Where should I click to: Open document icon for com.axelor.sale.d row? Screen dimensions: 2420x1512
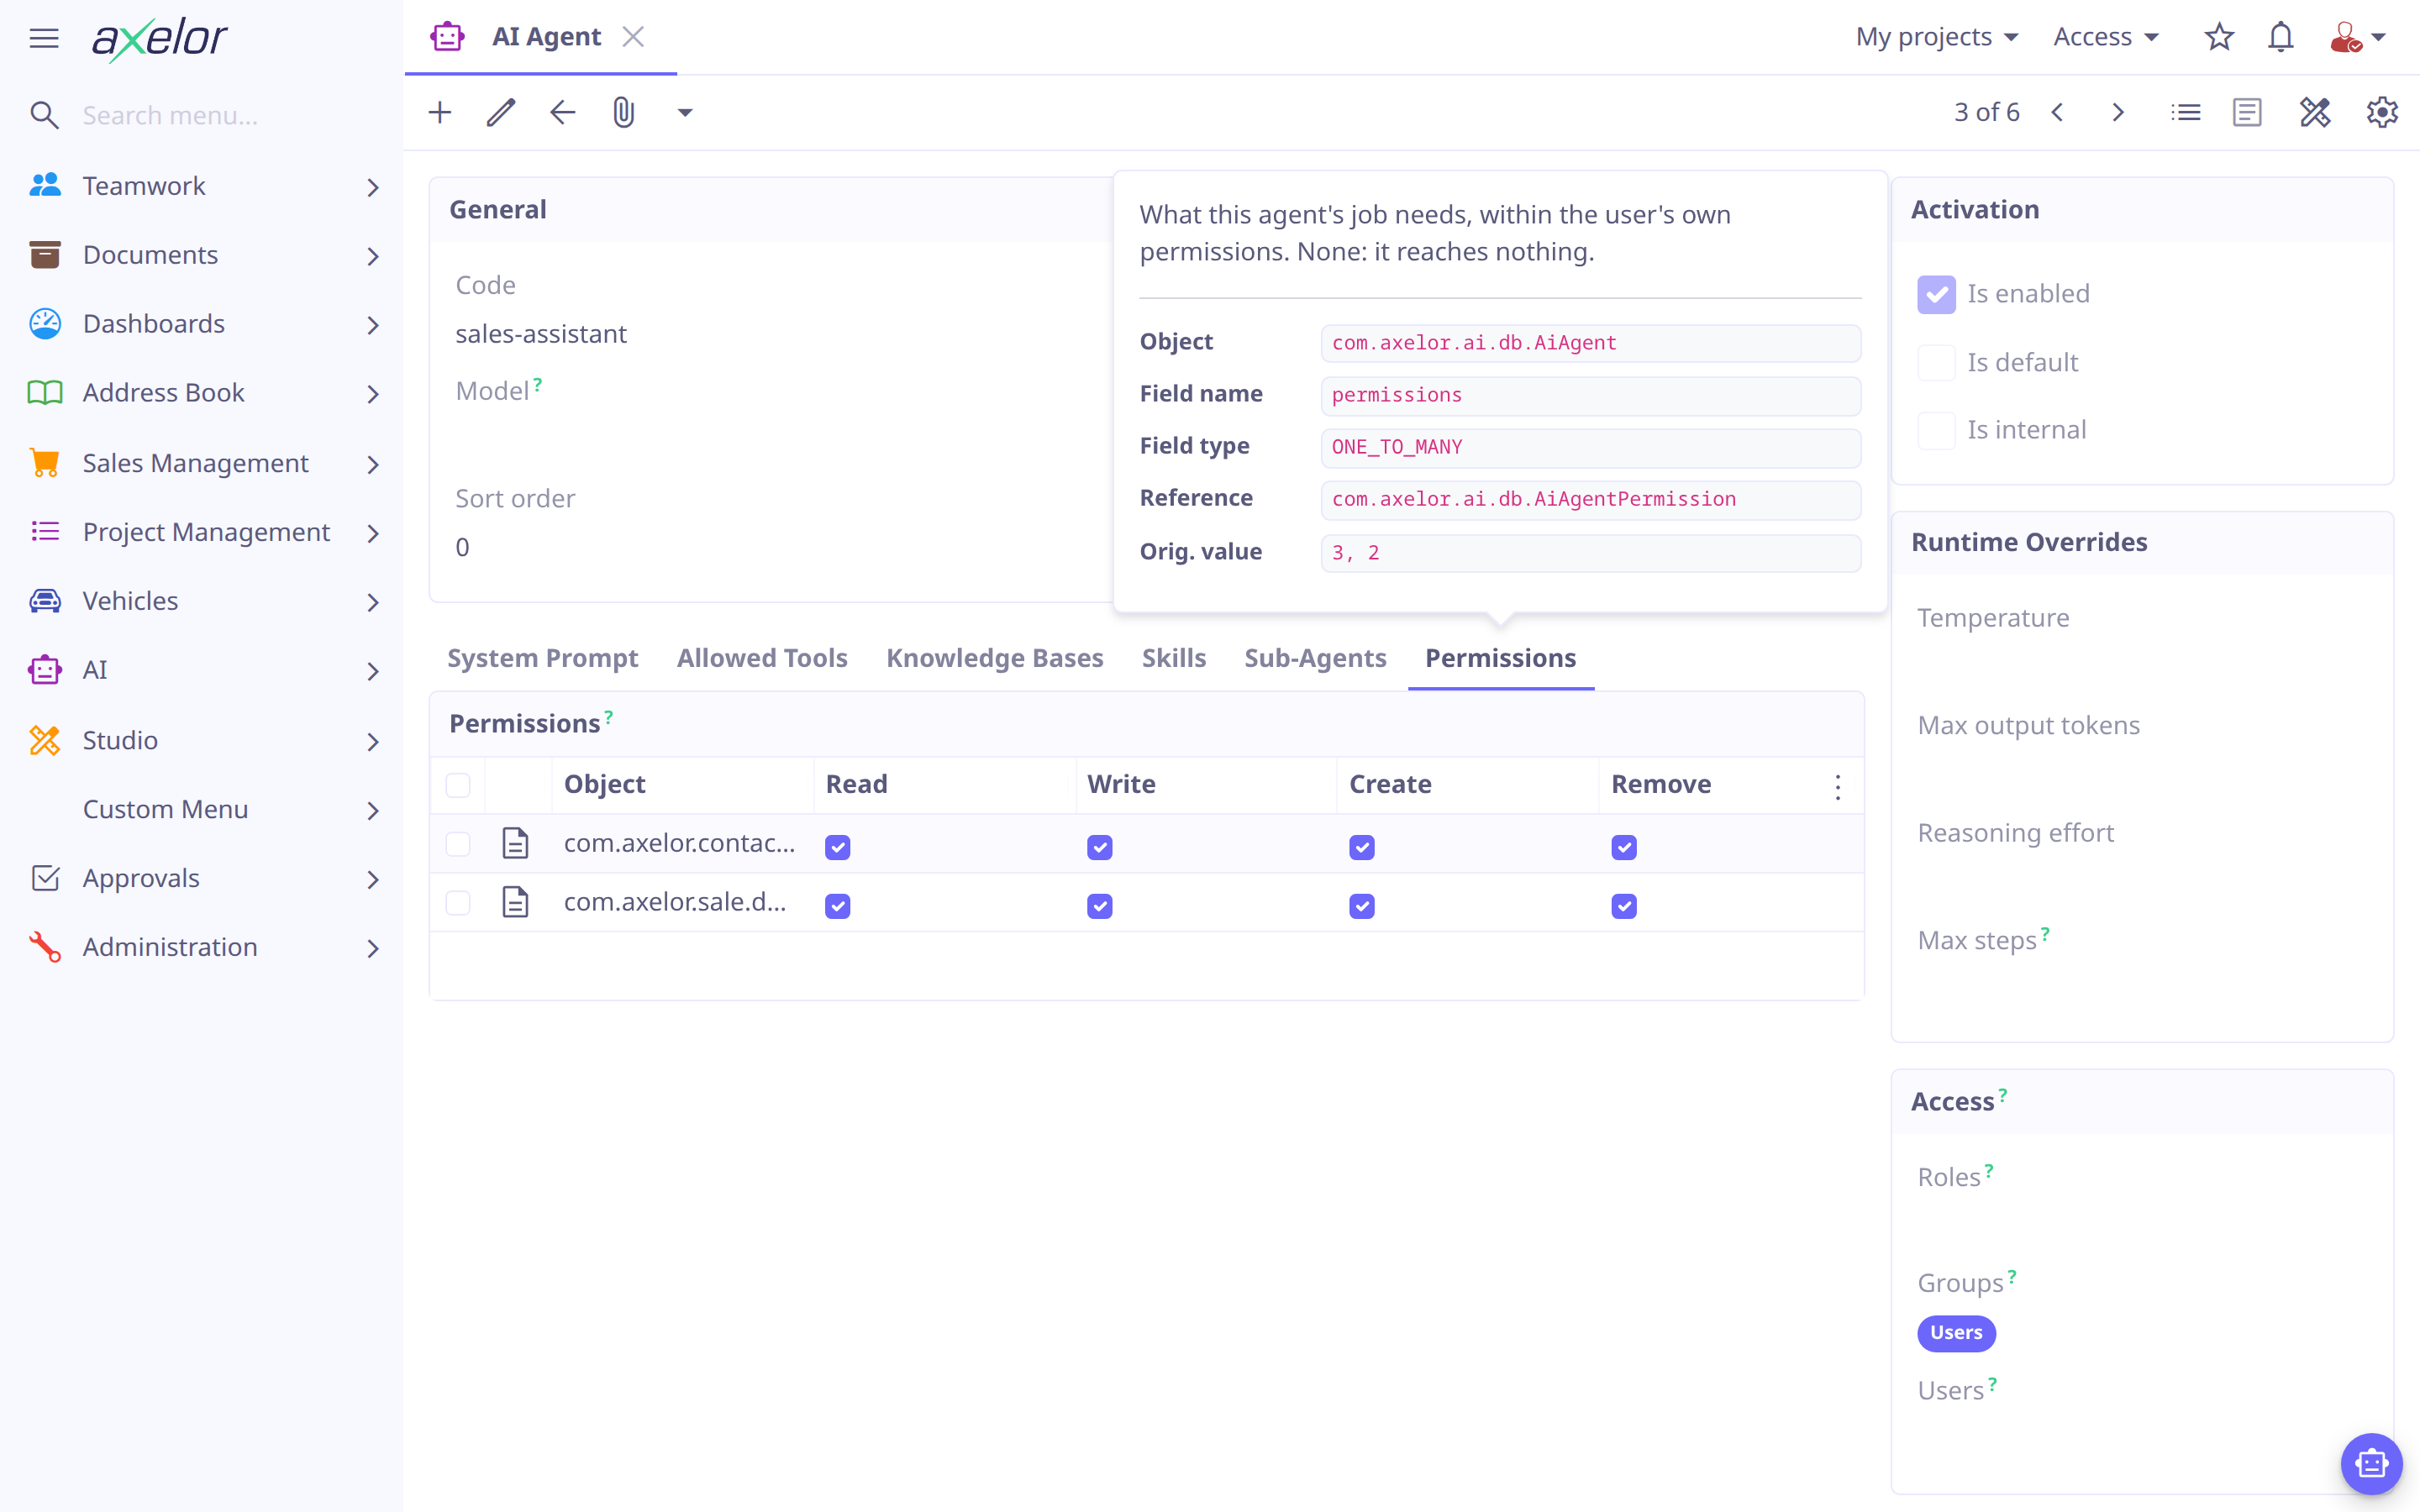coord(515,902)
